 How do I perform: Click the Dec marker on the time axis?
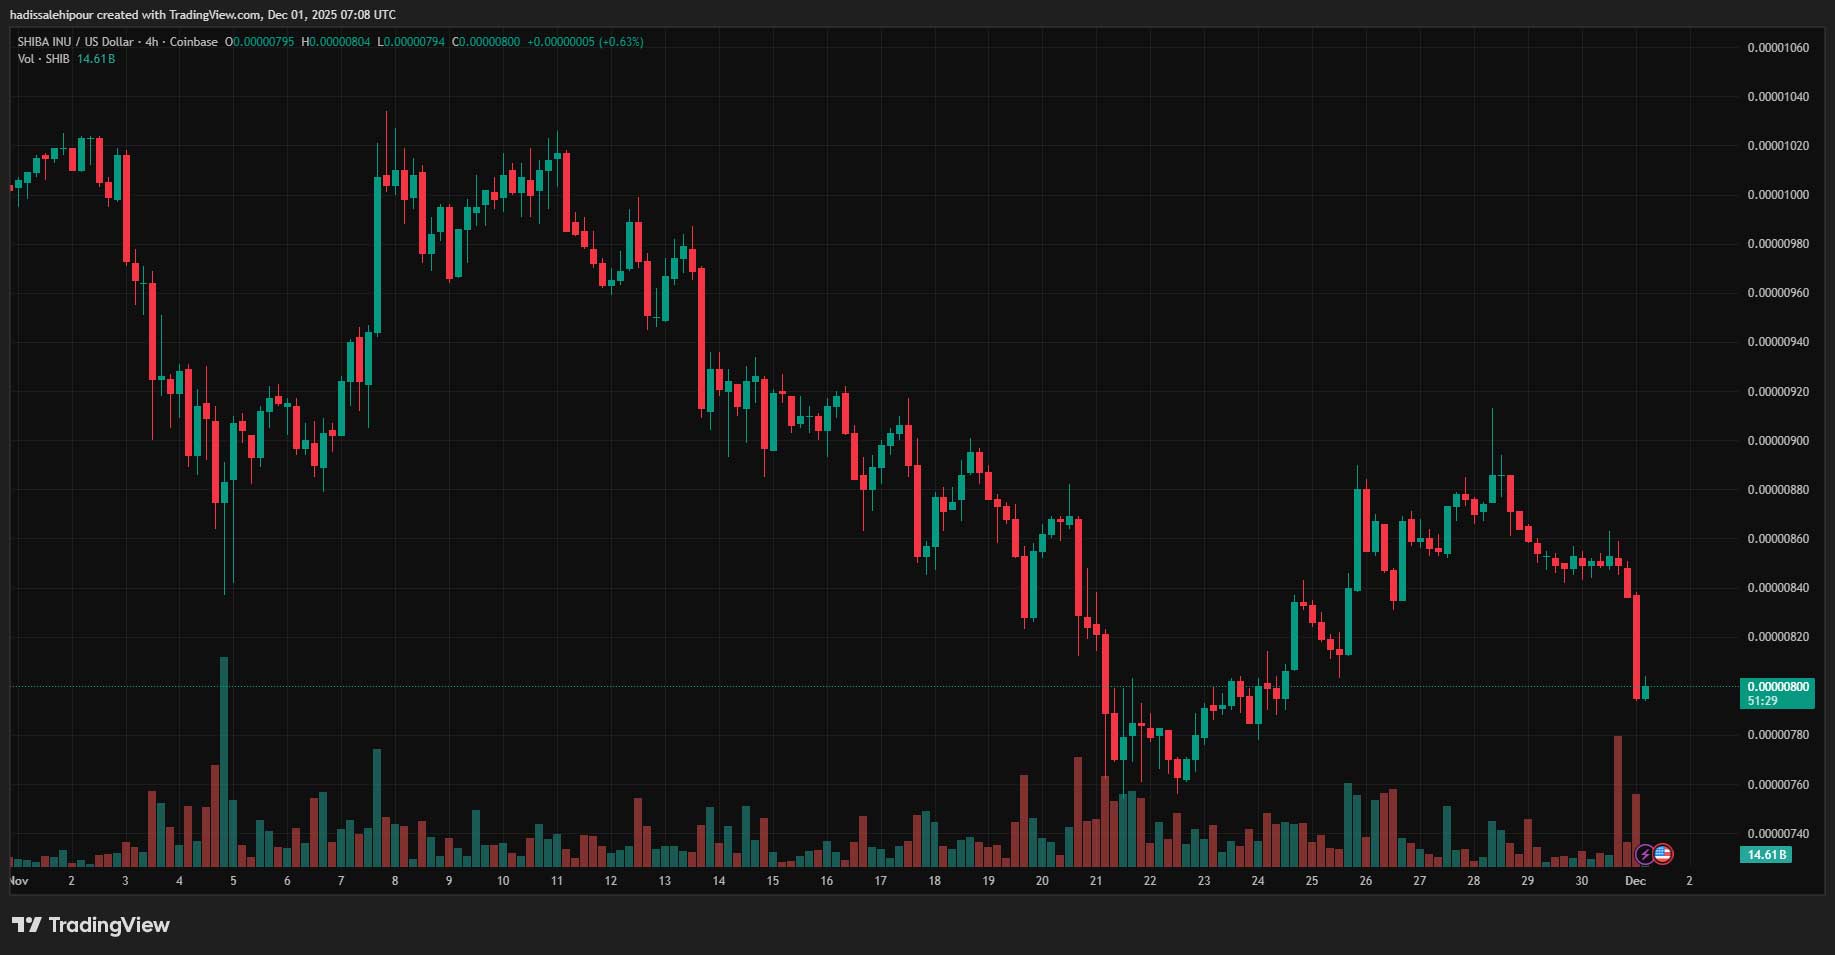[x=1635, y=881]
